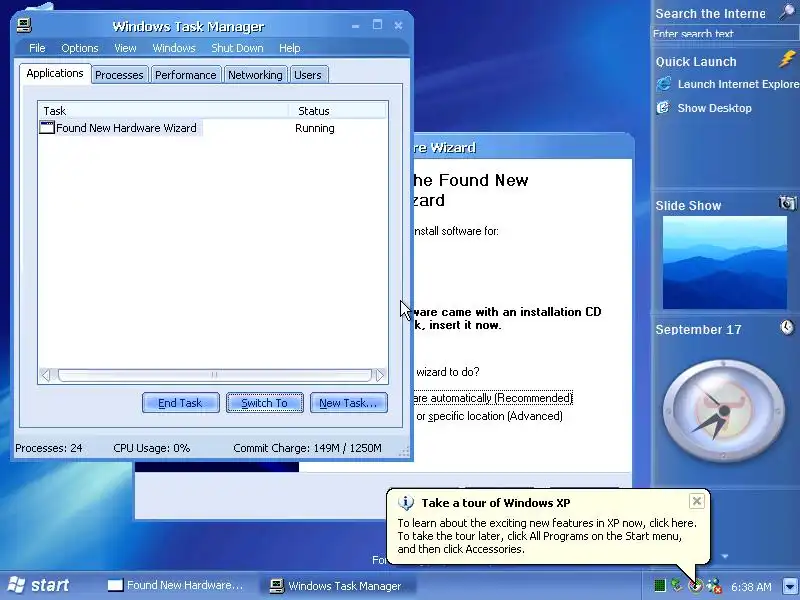The height and width of the screenshot is (600, 800).
Task: Click the 6:38 AM system clock
Action: coord(751,587)
